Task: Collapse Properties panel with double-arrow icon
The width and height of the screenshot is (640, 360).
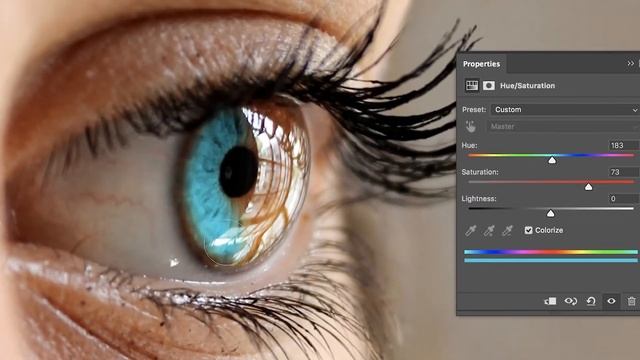Action: coord(631,63)
